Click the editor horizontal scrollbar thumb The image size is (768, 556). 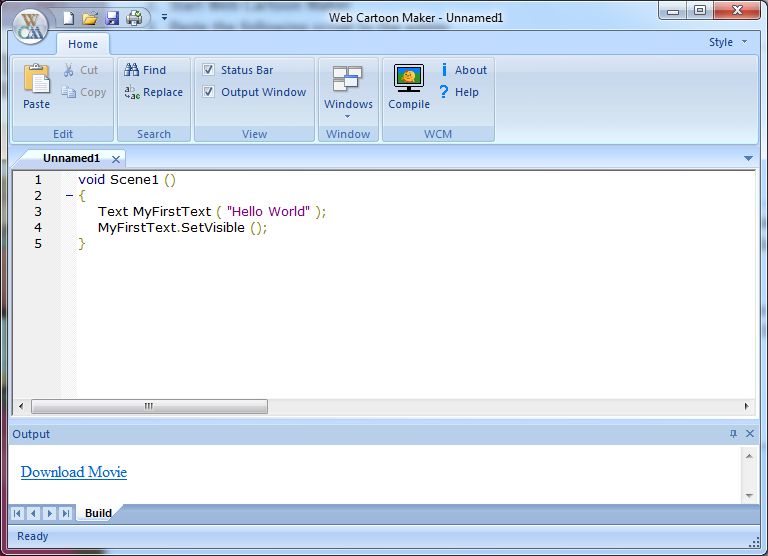[x=149, y=406]
